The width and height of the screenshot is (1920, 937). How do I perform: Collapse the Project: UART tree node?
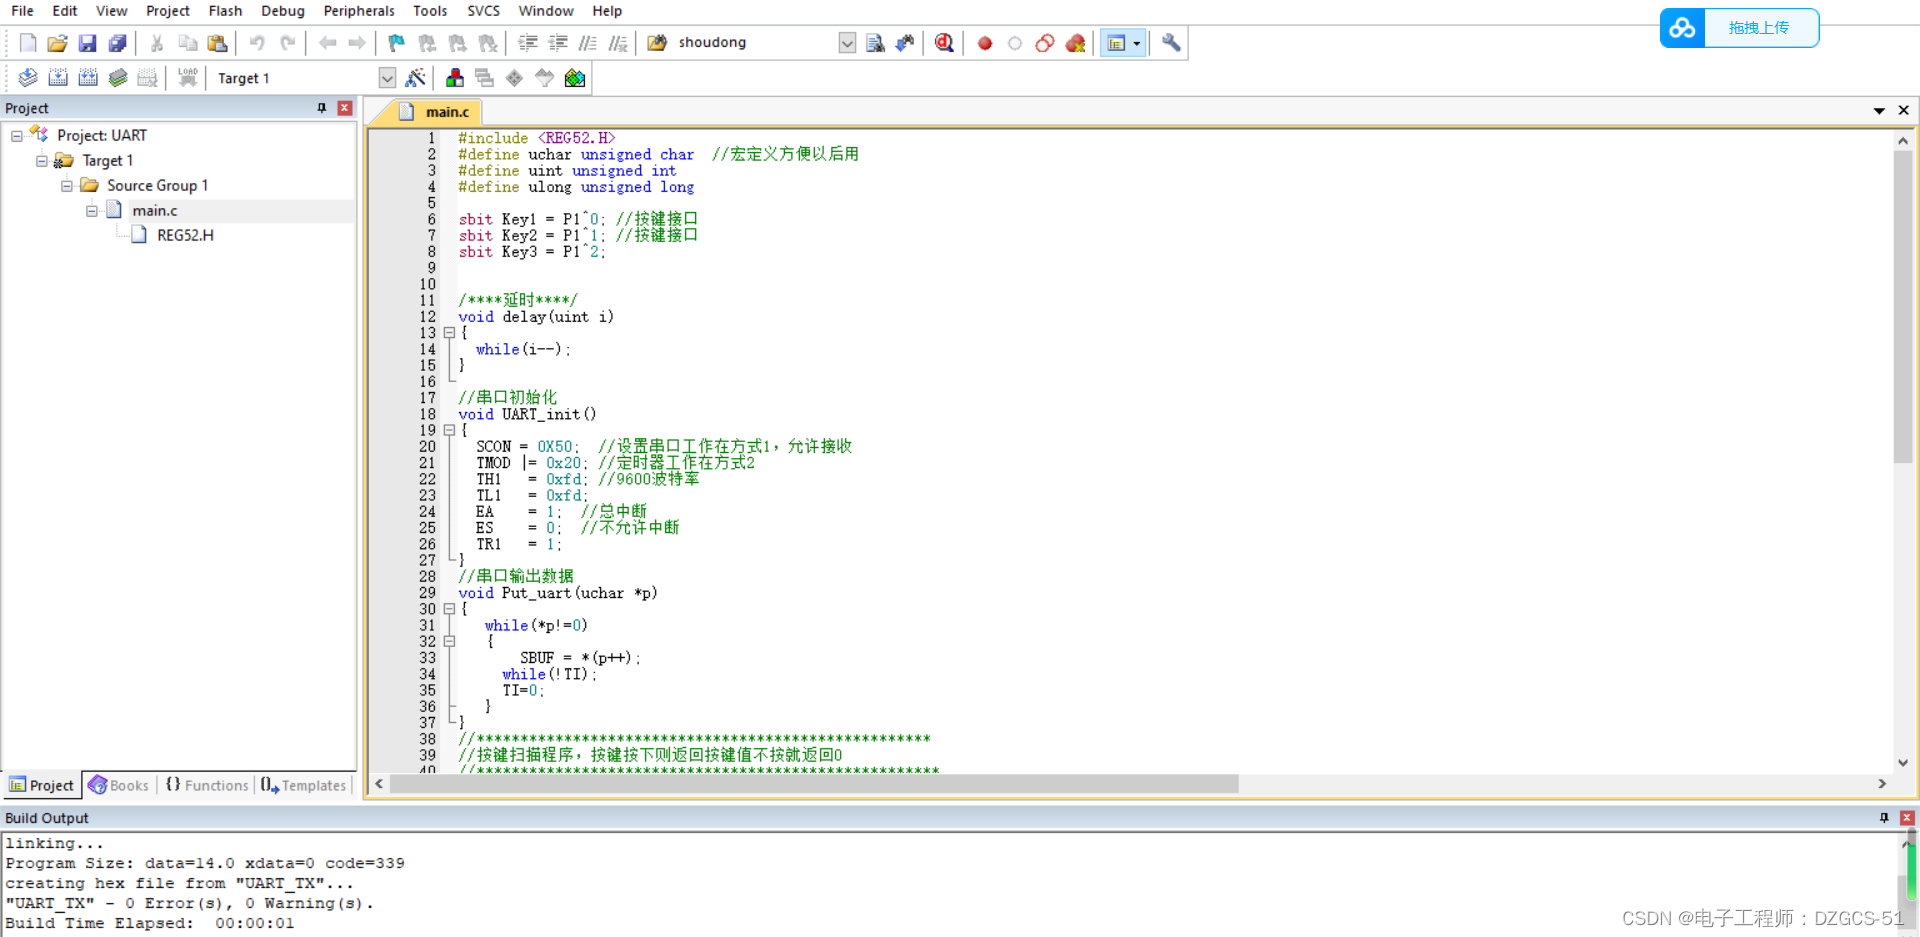(x=17, y=136)
